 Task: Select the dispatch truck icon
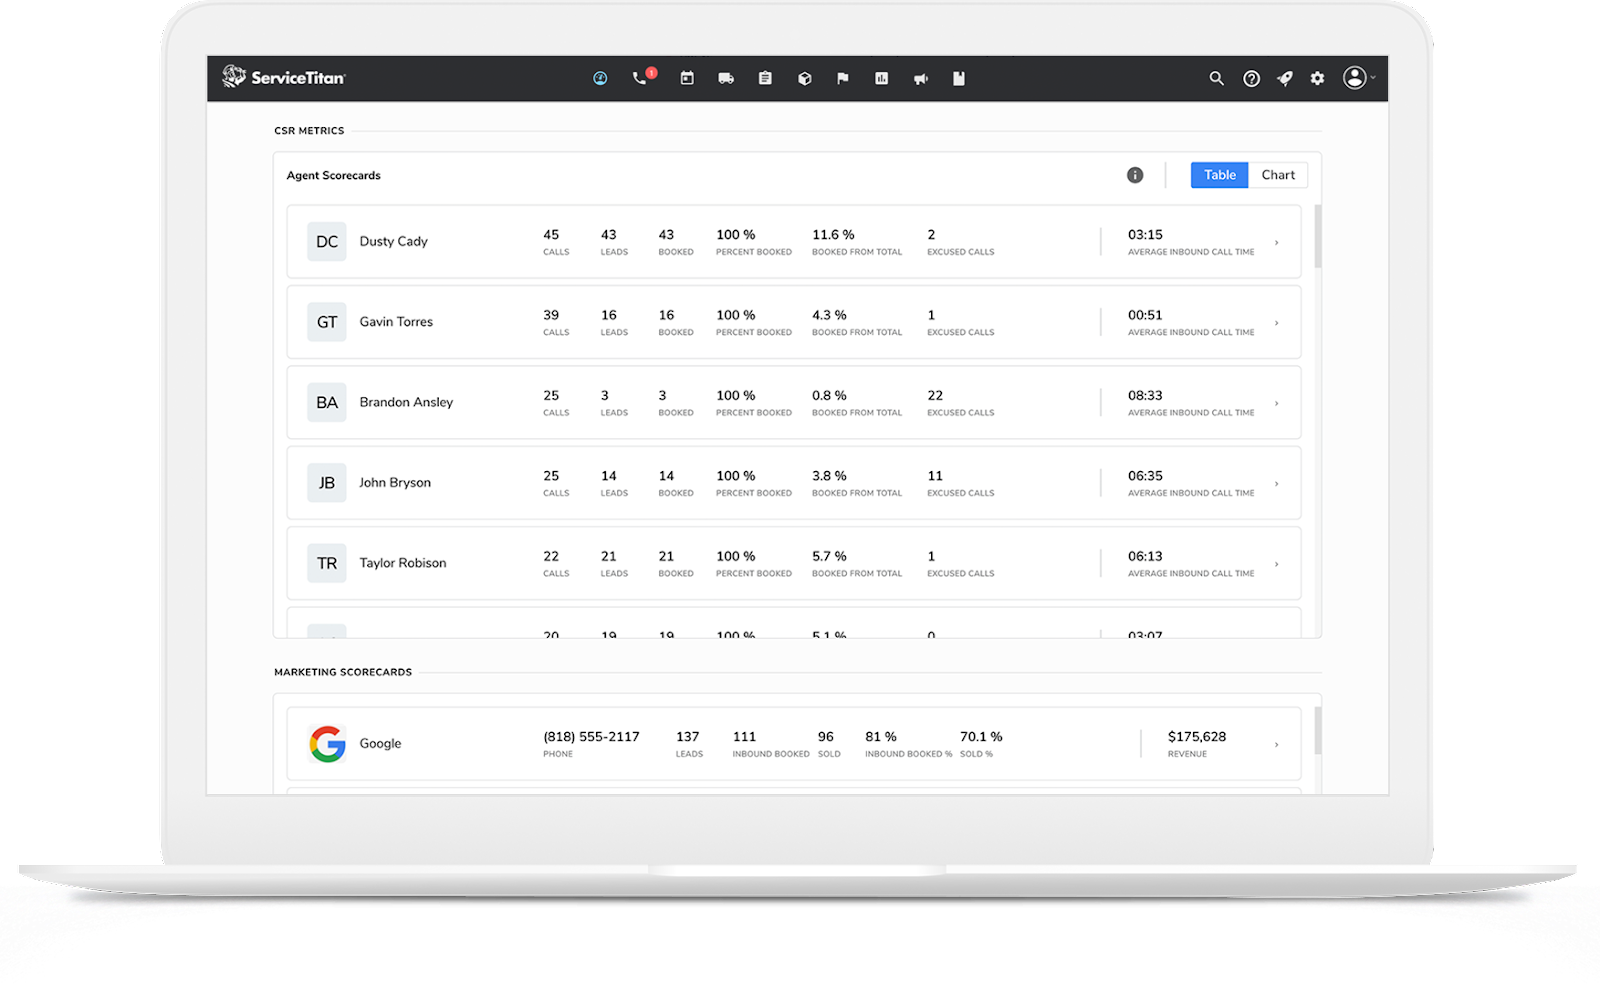pos(725,78)
